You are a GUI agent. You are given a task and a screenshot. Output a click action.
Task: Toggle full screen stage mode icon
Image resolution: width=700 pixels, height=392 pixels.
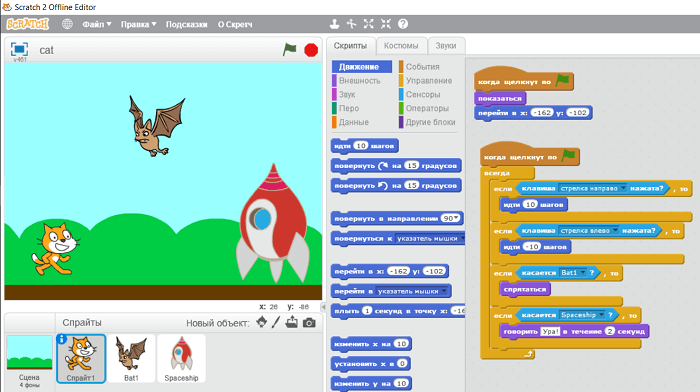[x=19, y=49]
